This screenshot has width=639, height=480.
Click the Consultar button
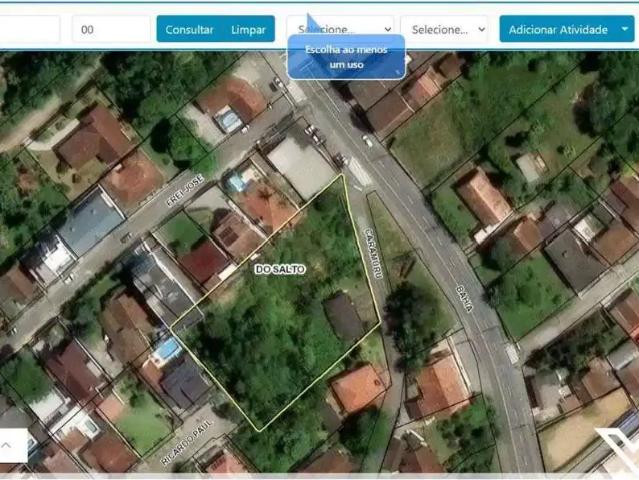coord(189,29)
